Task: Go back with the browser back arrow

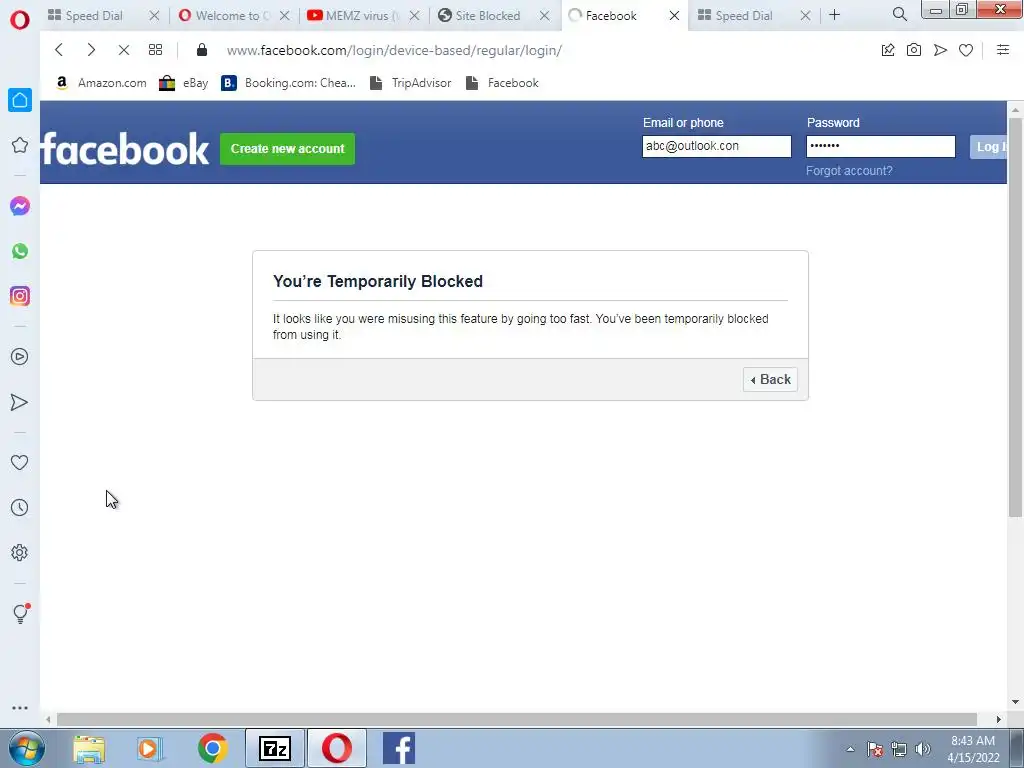Action: [x=59, y=50]
